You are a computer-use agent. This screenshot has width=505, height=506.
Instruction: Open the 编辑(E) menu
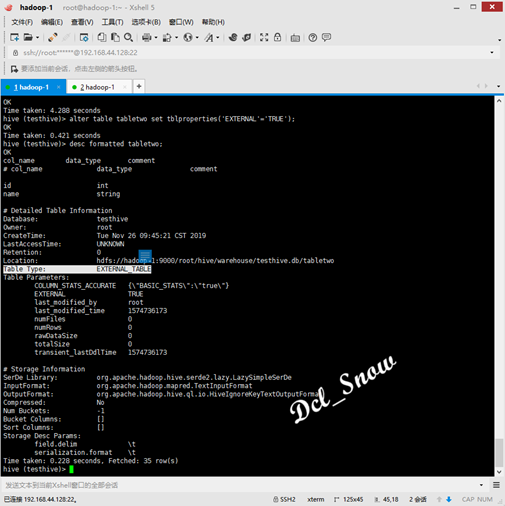click(52, 22)
